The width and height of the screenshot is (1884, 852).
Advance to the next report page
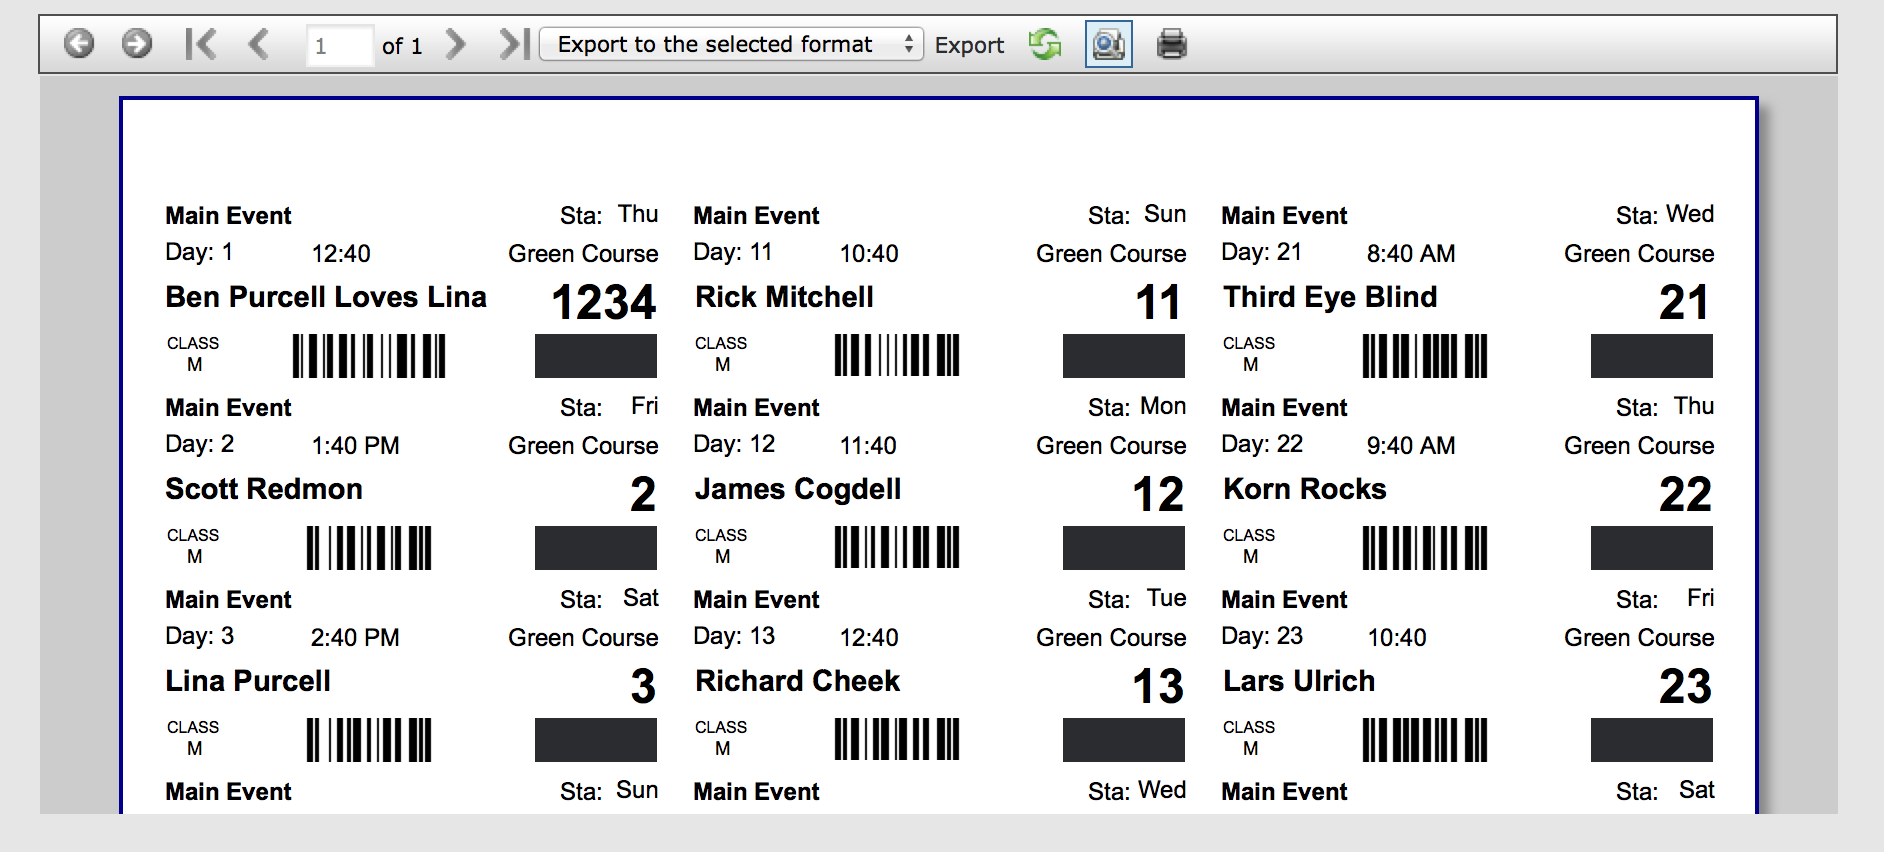point(456,44)
